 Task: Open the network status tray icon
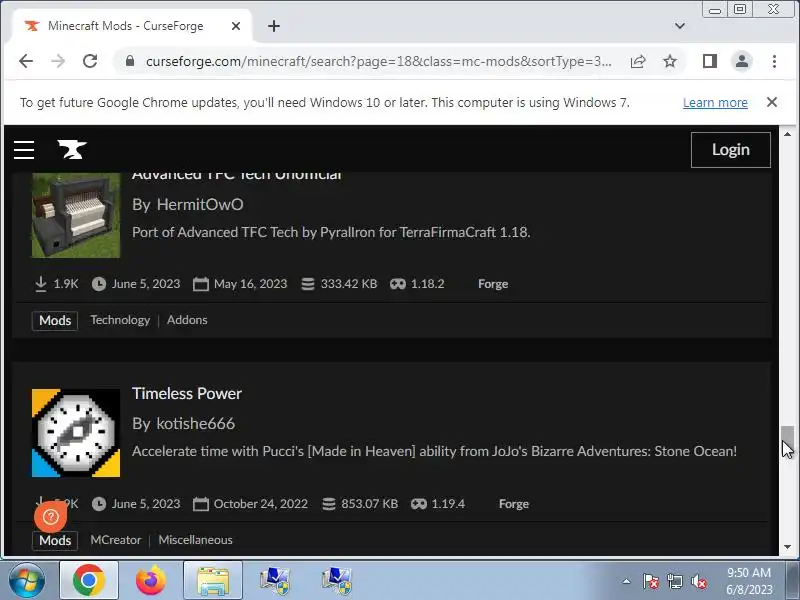pyautogui.click(x=675, y=581)
